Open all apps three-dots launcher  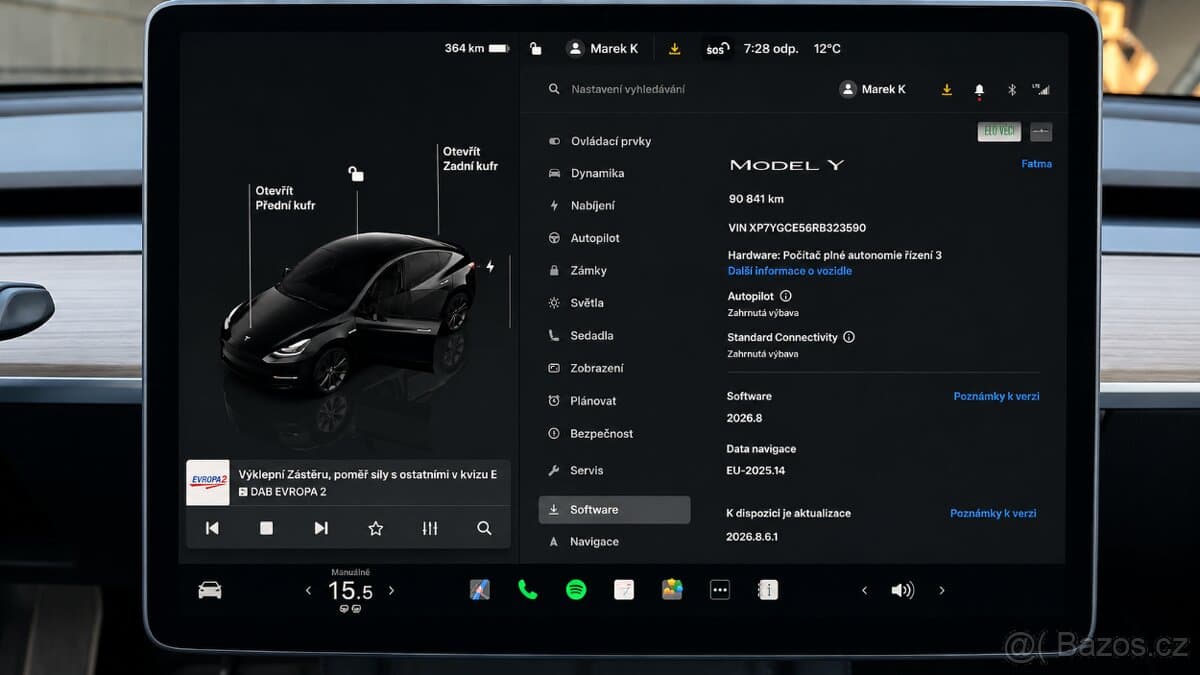pos(720,590)
